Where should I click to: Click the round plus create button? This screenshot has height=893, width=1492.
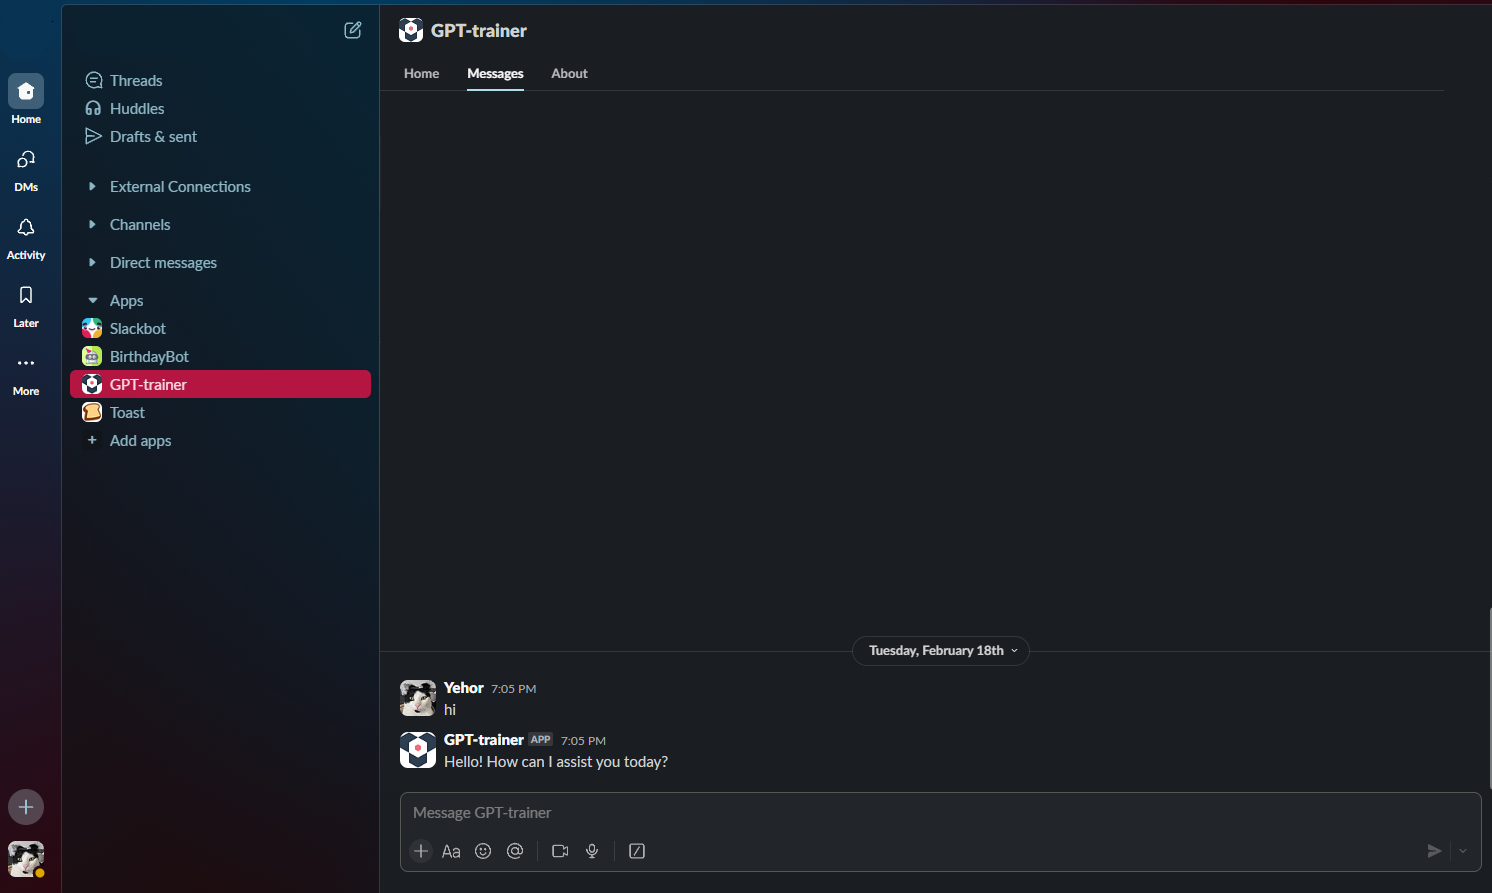pos(26,807)
